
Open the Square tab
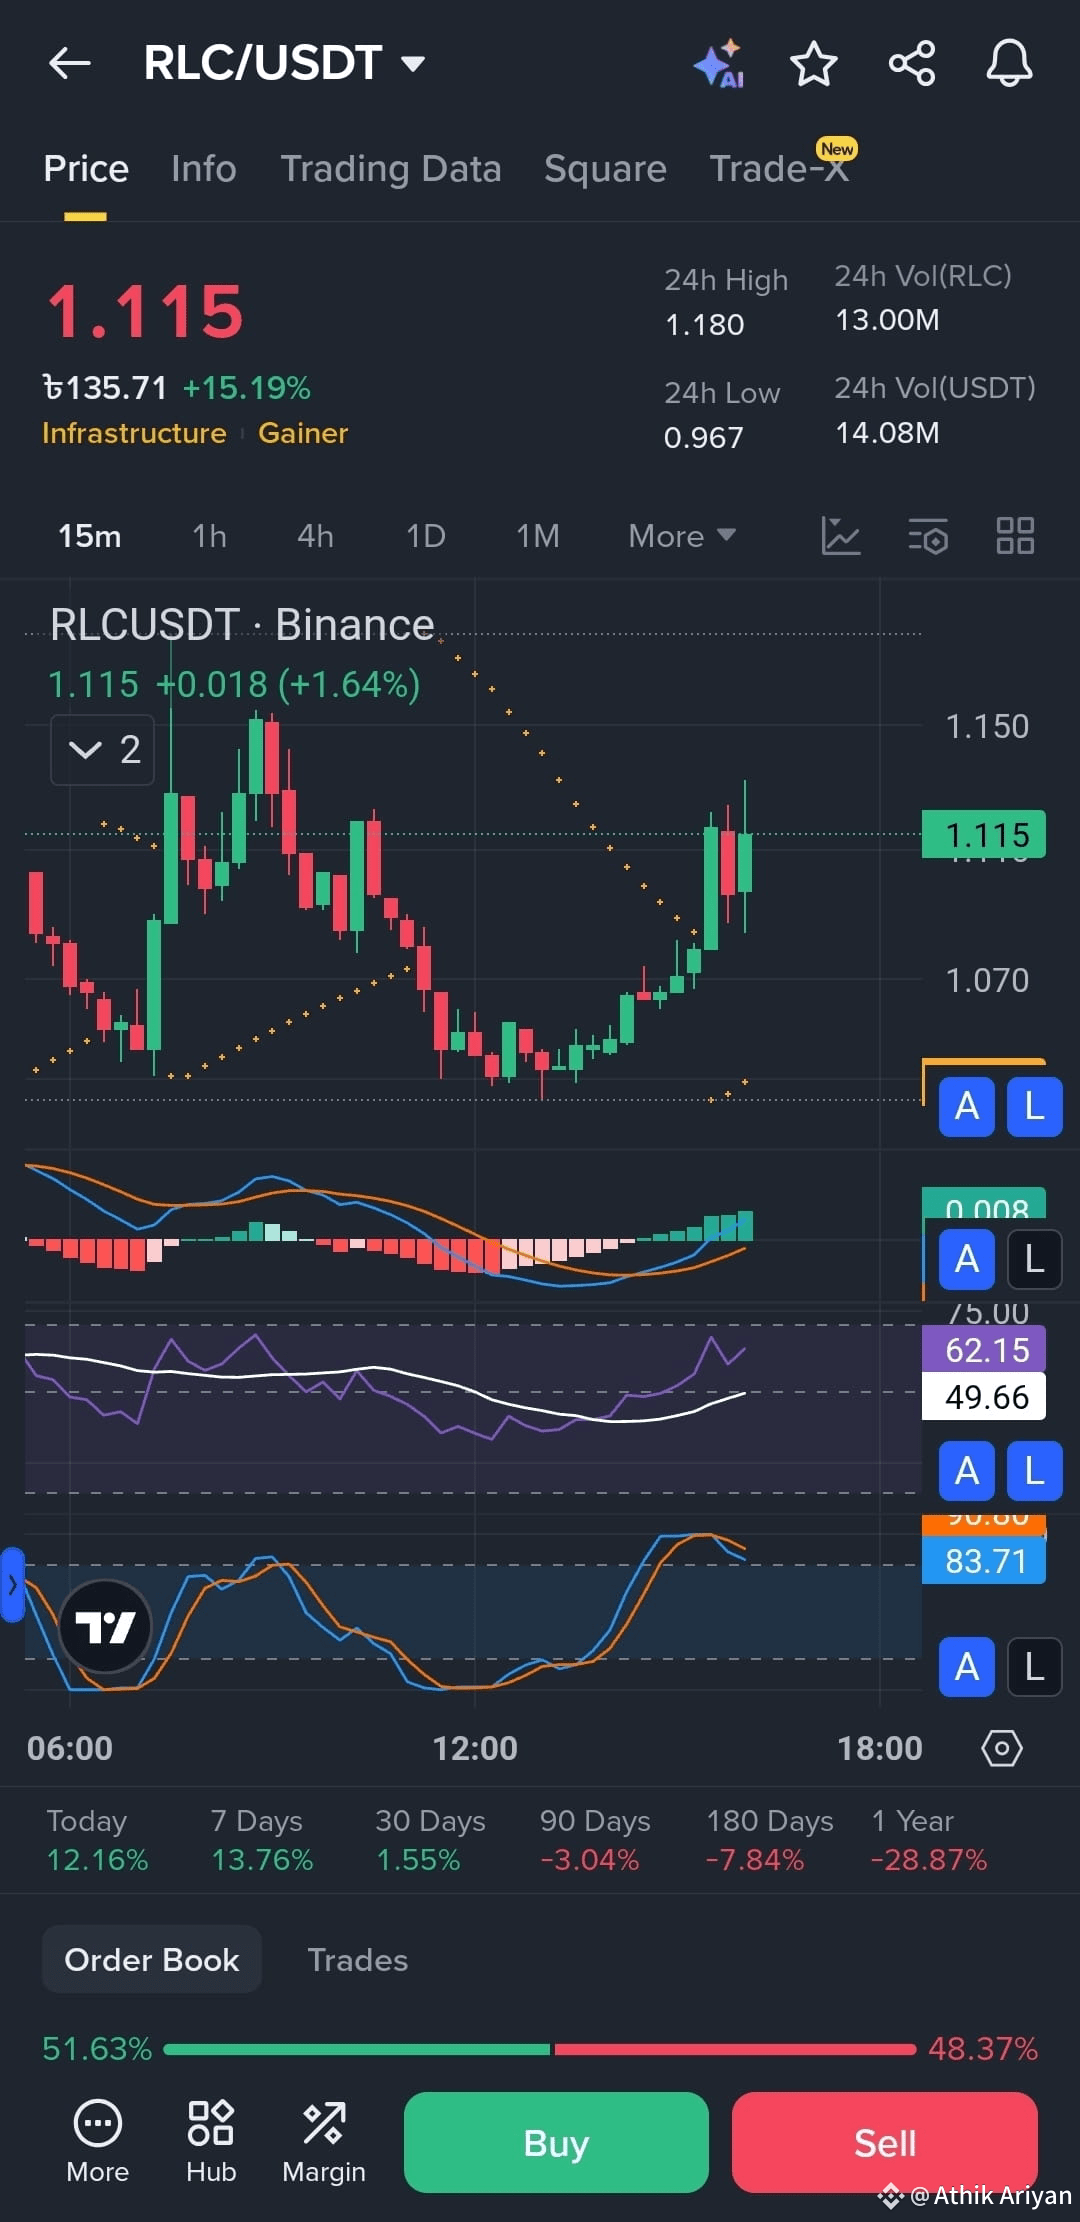(605, 169)
